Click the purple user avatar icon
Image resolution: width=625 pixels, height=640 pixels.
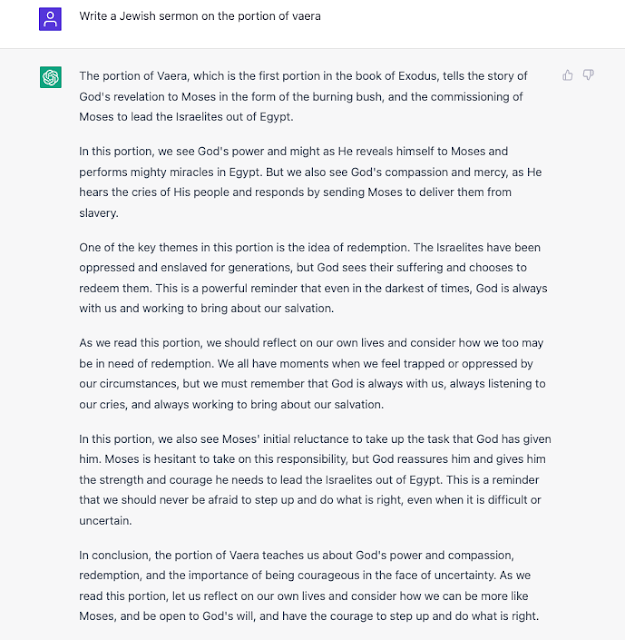(x=50, y=19)
